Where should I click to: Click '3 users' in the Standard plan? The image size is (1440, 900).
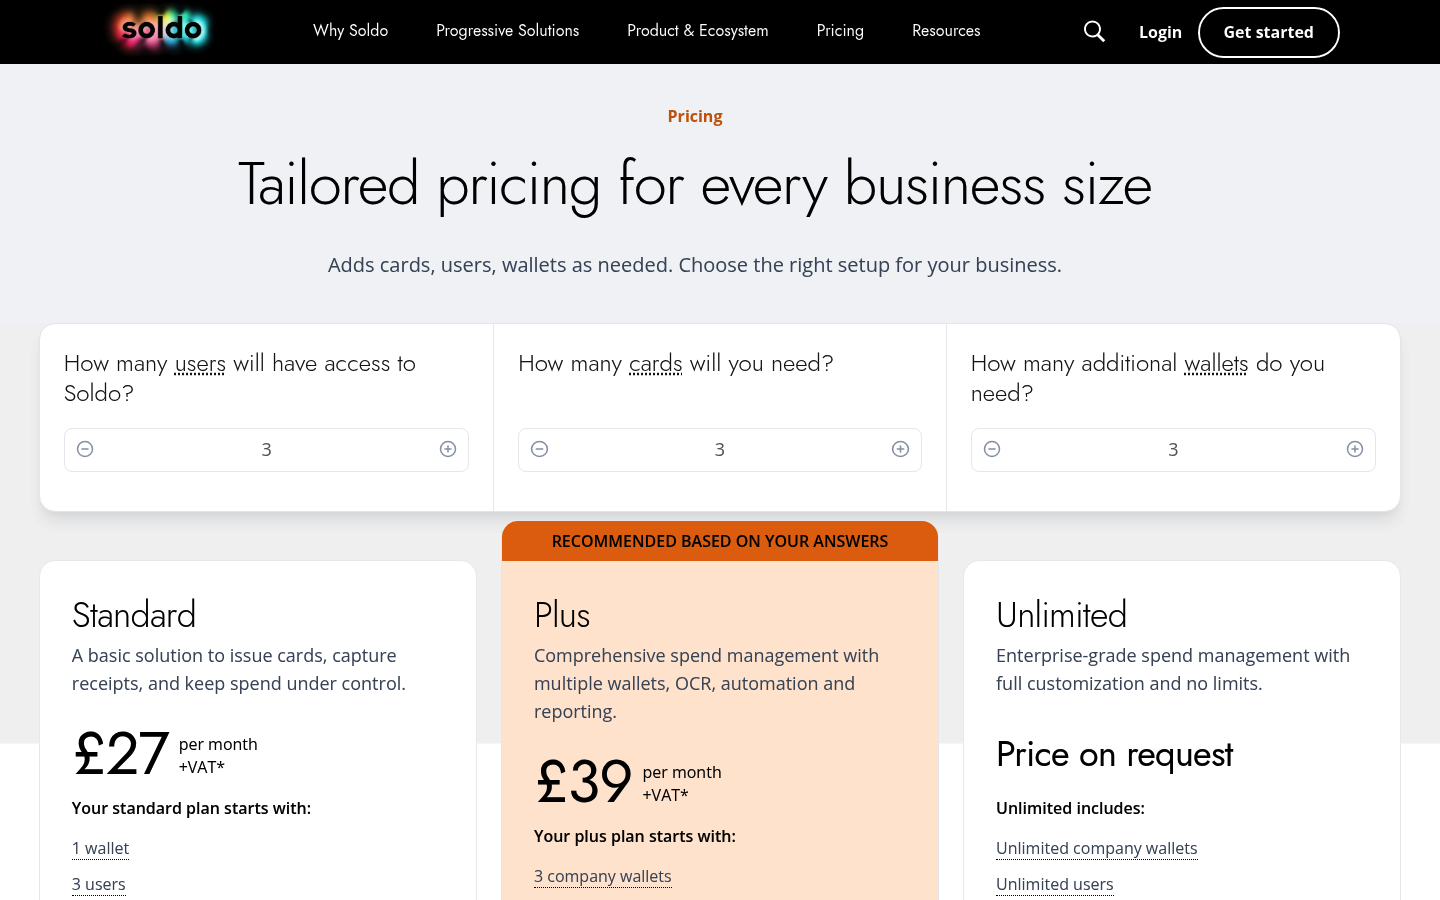(x=99, y=884)
